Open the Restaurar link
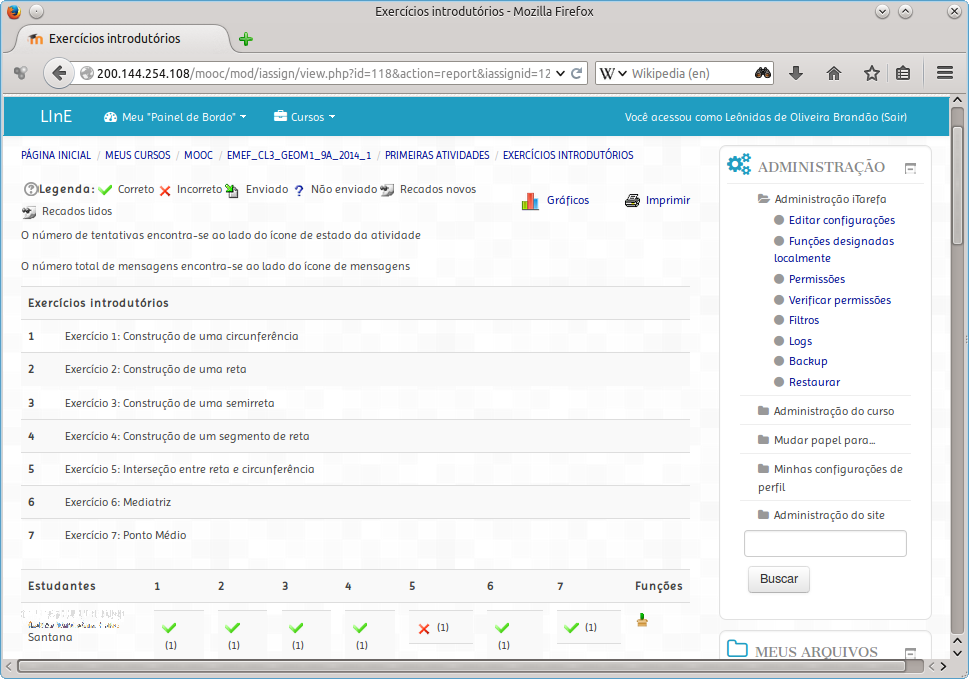The width and height of the screenshot is (969, 679). click(x=815, y=382)
